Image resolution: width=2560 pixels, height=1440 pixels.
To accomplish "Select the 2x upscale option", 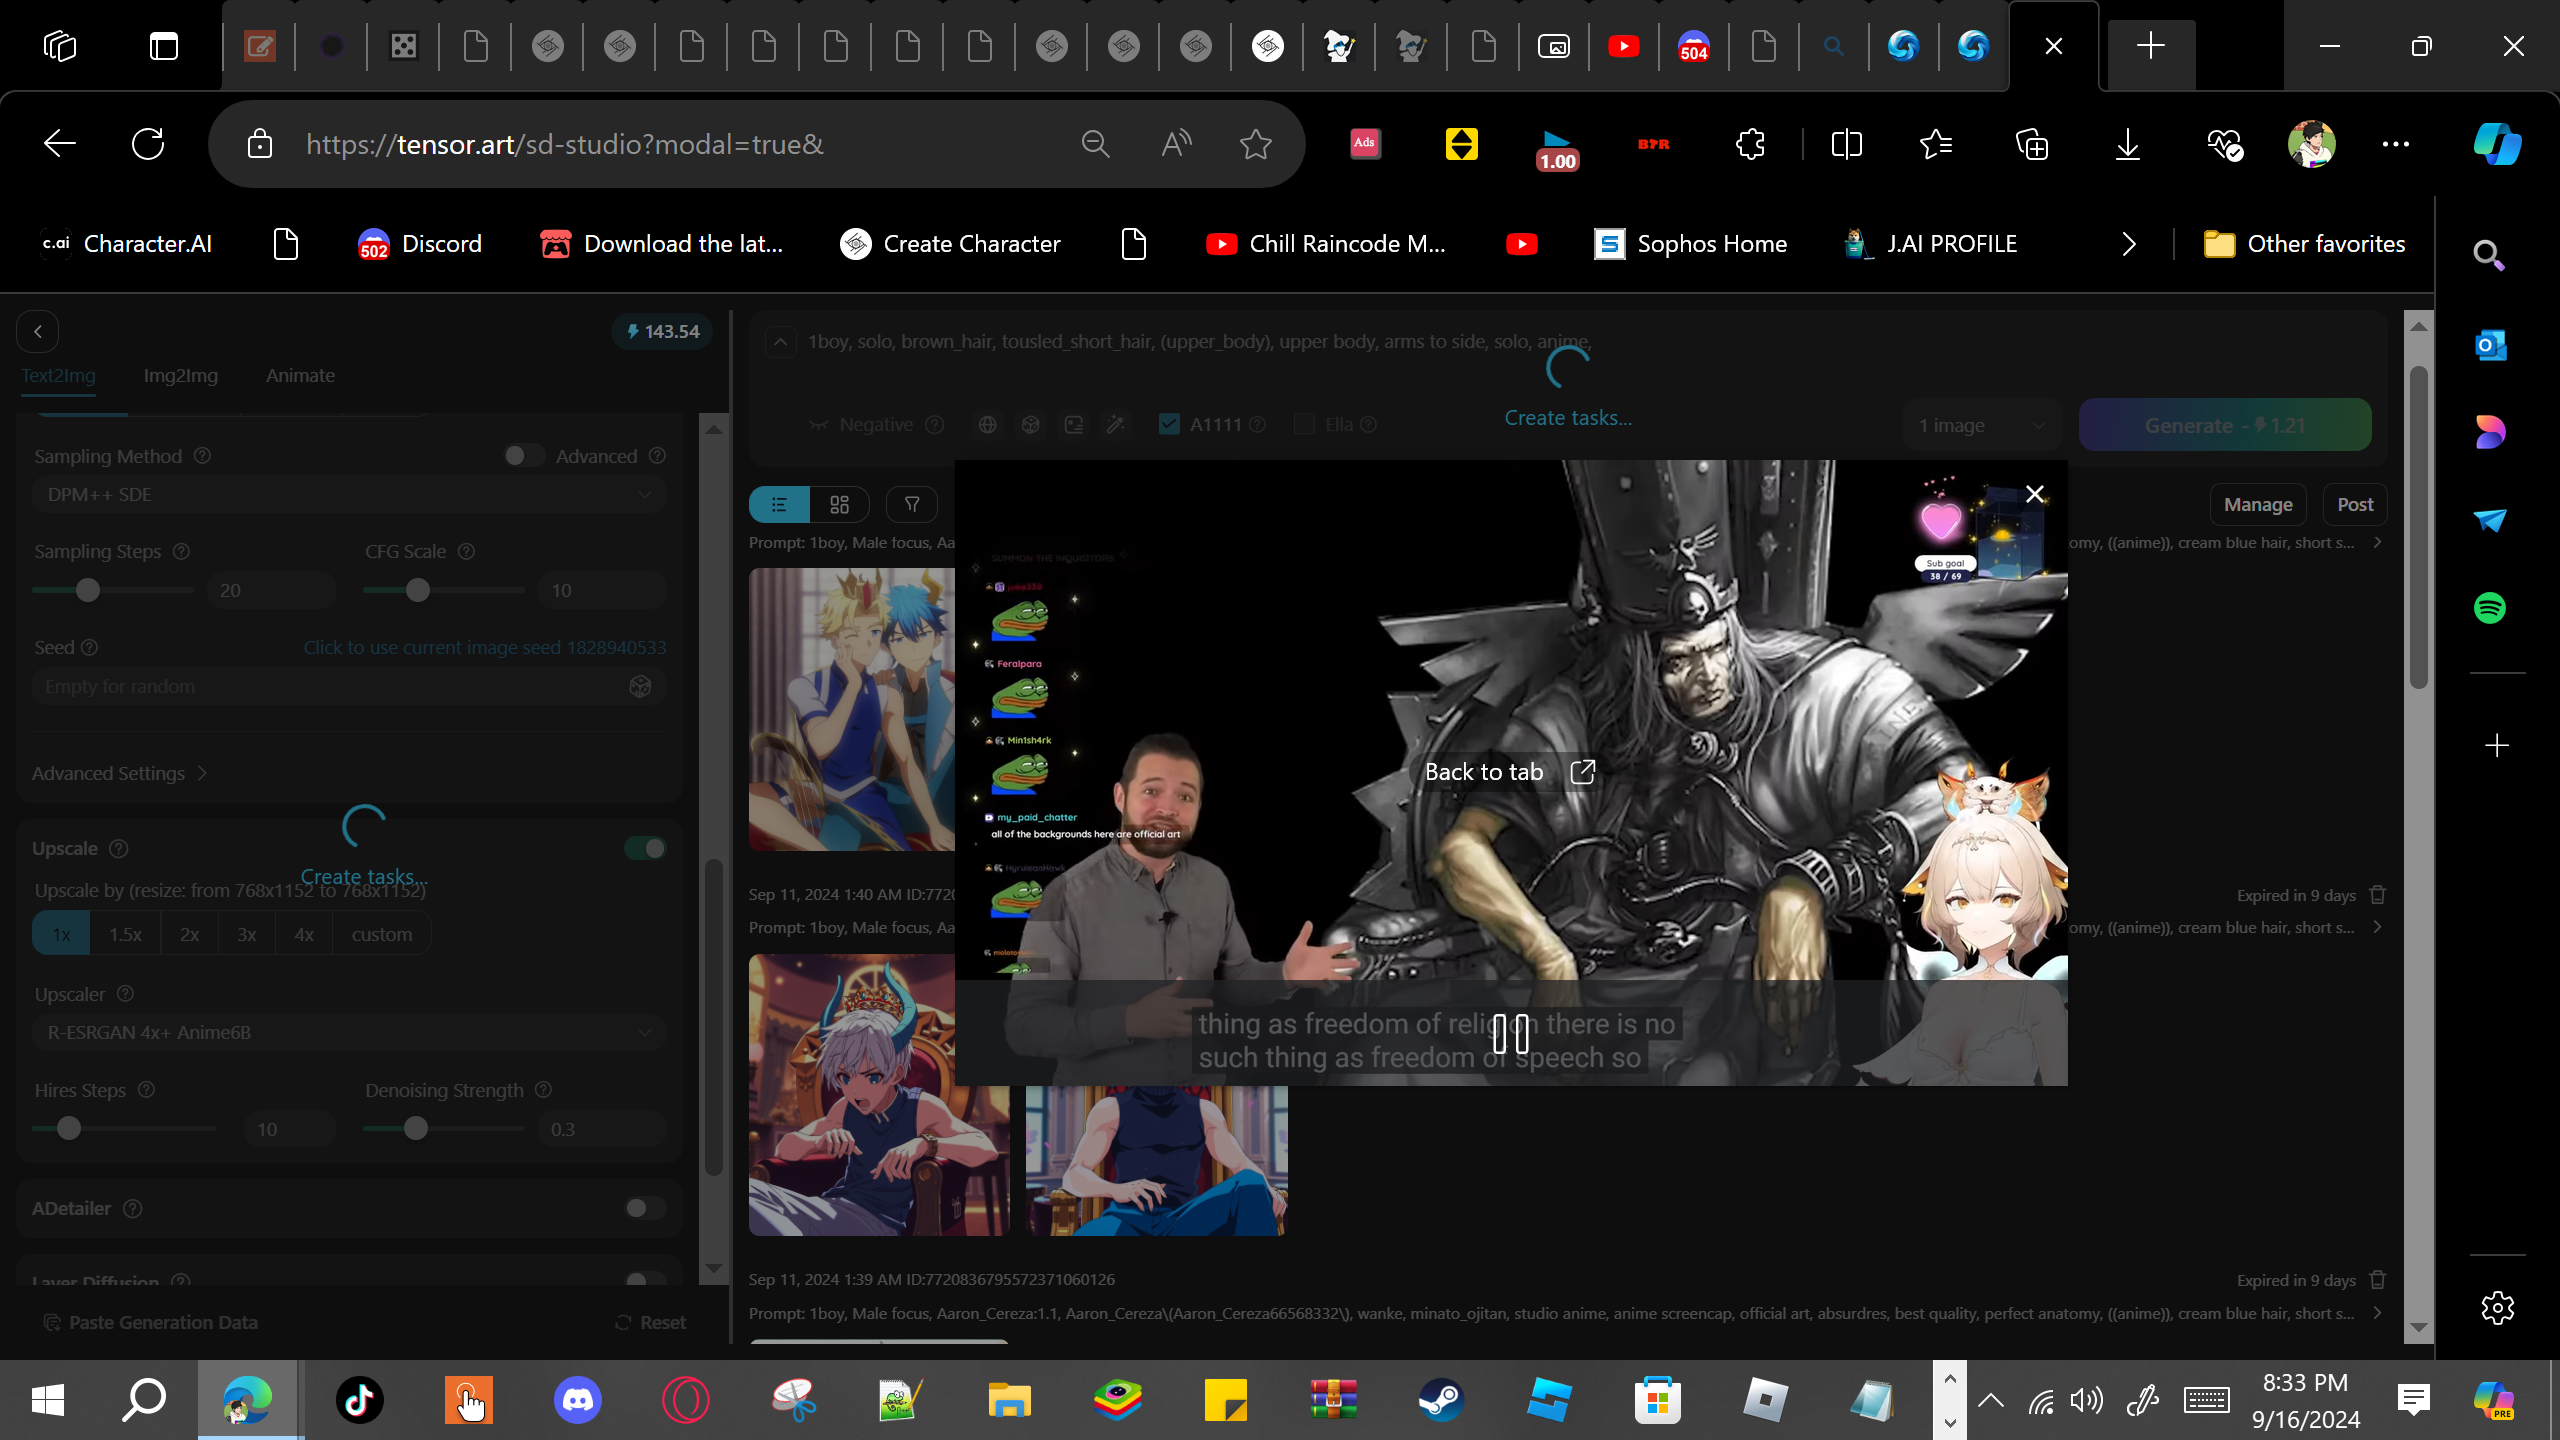I will [189, 934].
